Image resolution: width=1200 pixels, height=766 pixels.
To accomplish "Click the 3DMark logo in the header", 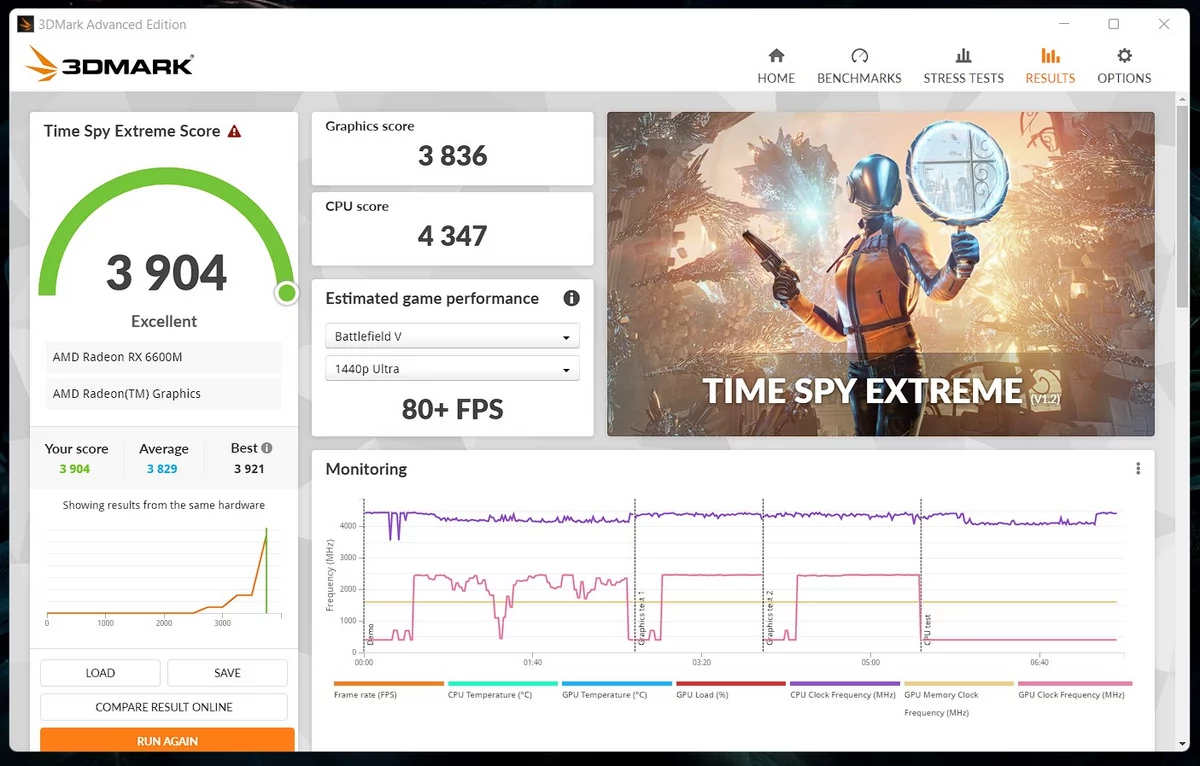I will coord(109,65).
